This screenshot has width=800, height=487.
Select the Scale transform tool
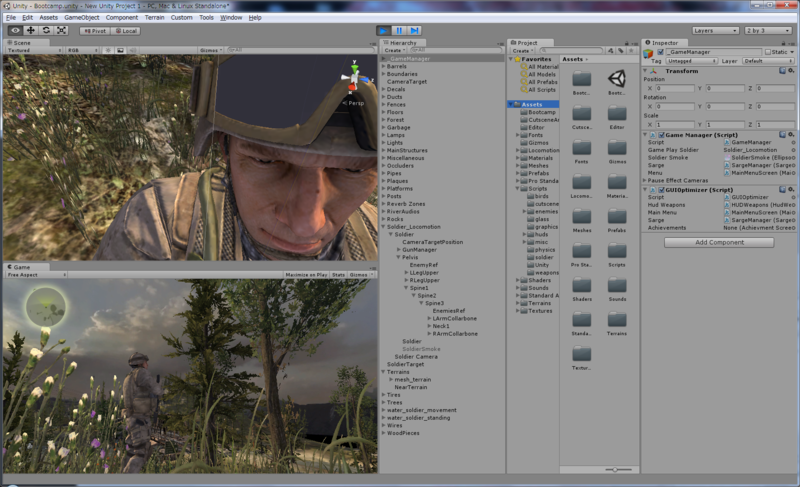point(61,31)
